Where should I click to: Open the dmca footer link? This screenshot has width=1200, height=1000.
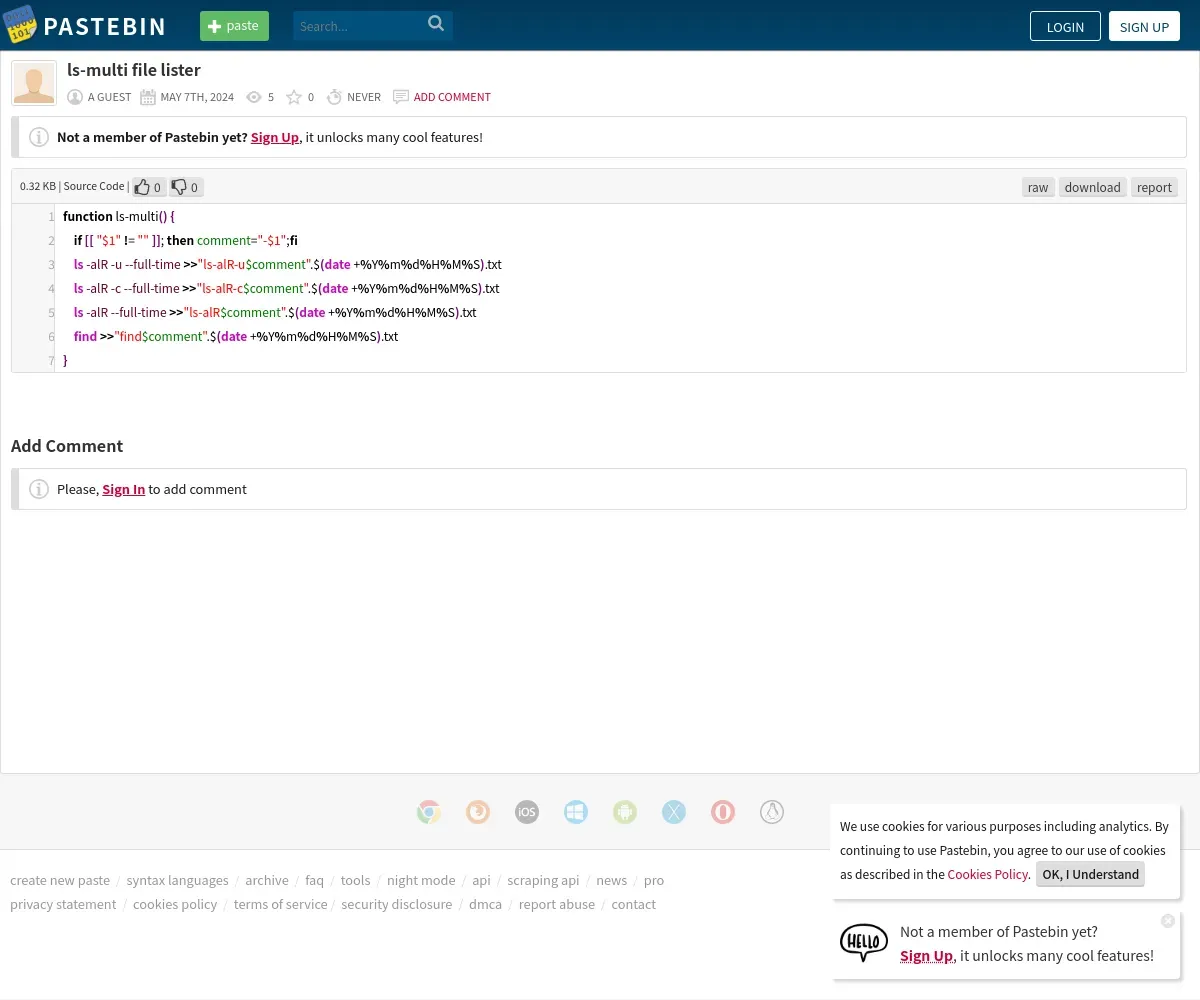[x=485, y=904]
